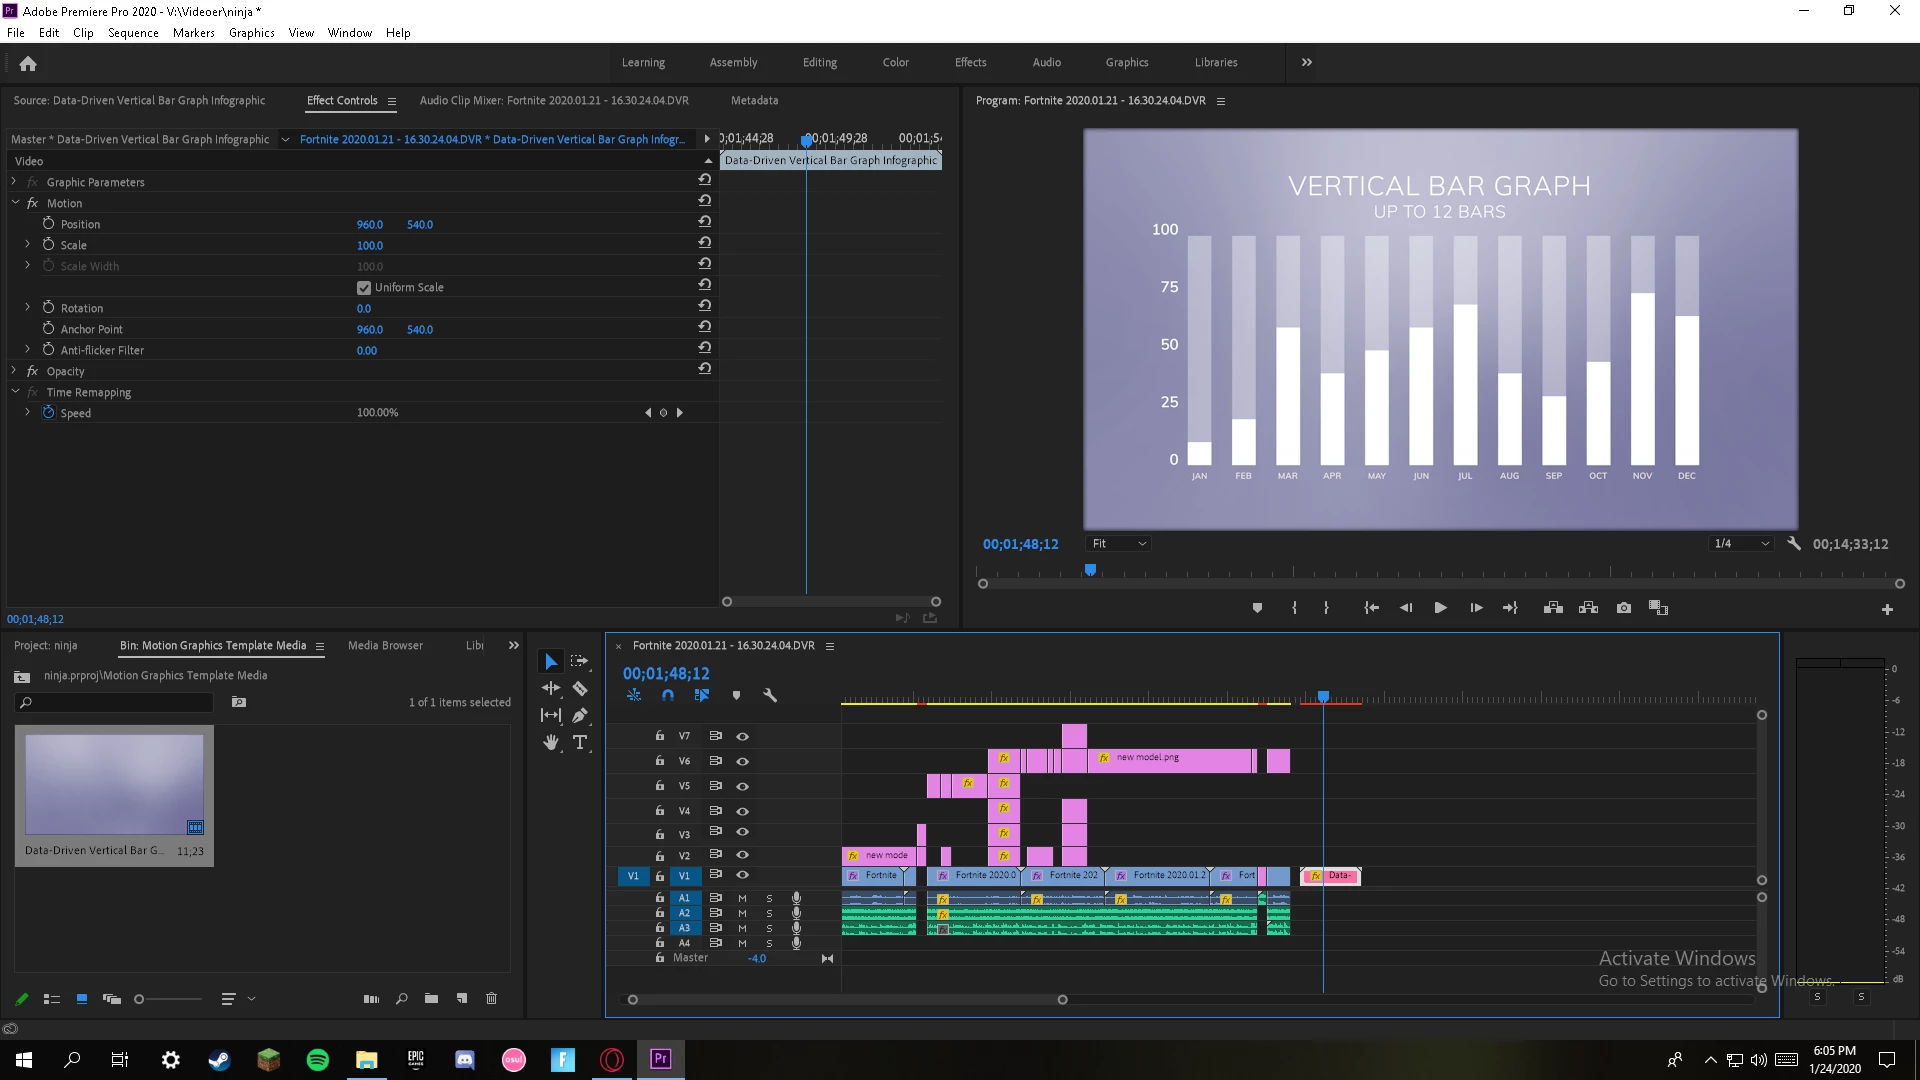Viewport: 1920px width, 1080px height.
Task: Switch to the Color workspace tab
Action: pos(895,62)
